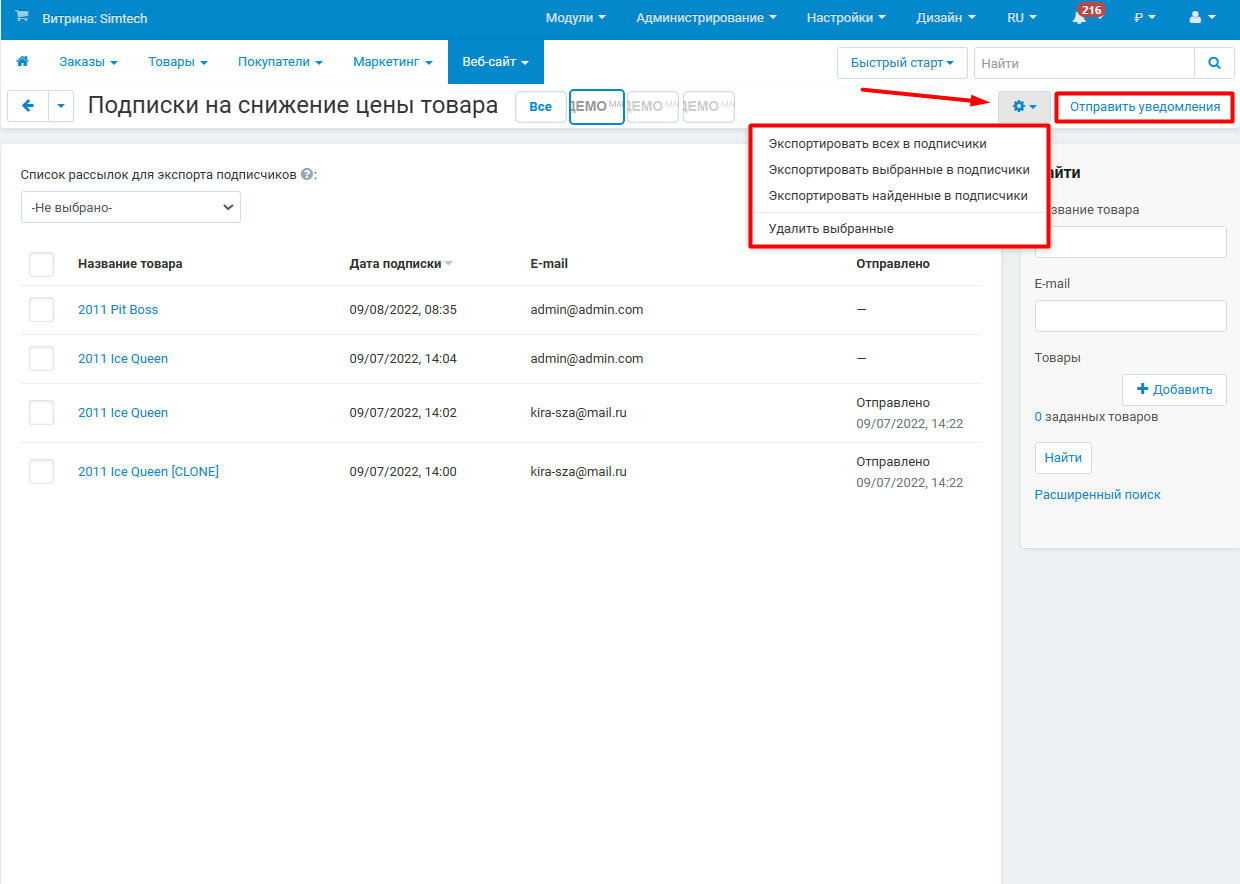Check the box for 2011 Pit Boss
Viewport: 1240px width, 884px height.
(41, 310)
